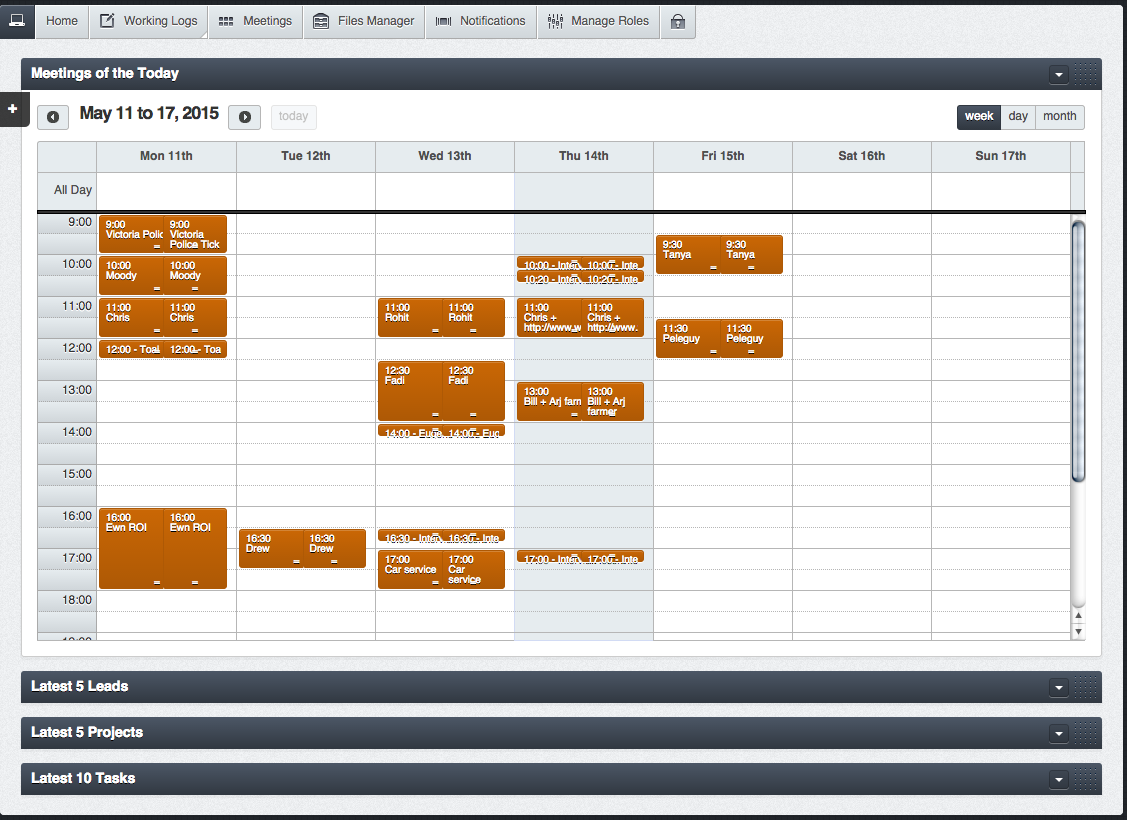This screenshot has height=820, width=1127.
Task: Switch calendar to day view
Action: click(1018, 117)
